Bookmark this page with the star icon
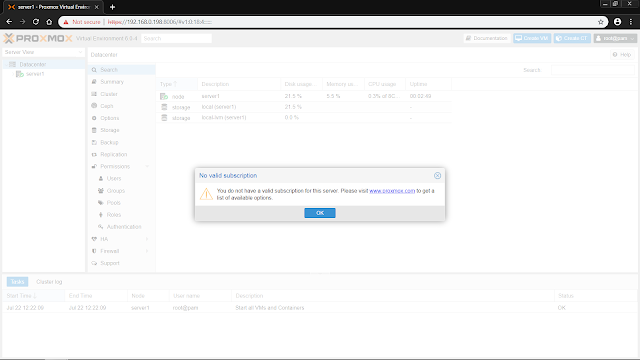The height and width of the screenshot is (360, 640). click(x=600, y=22)
